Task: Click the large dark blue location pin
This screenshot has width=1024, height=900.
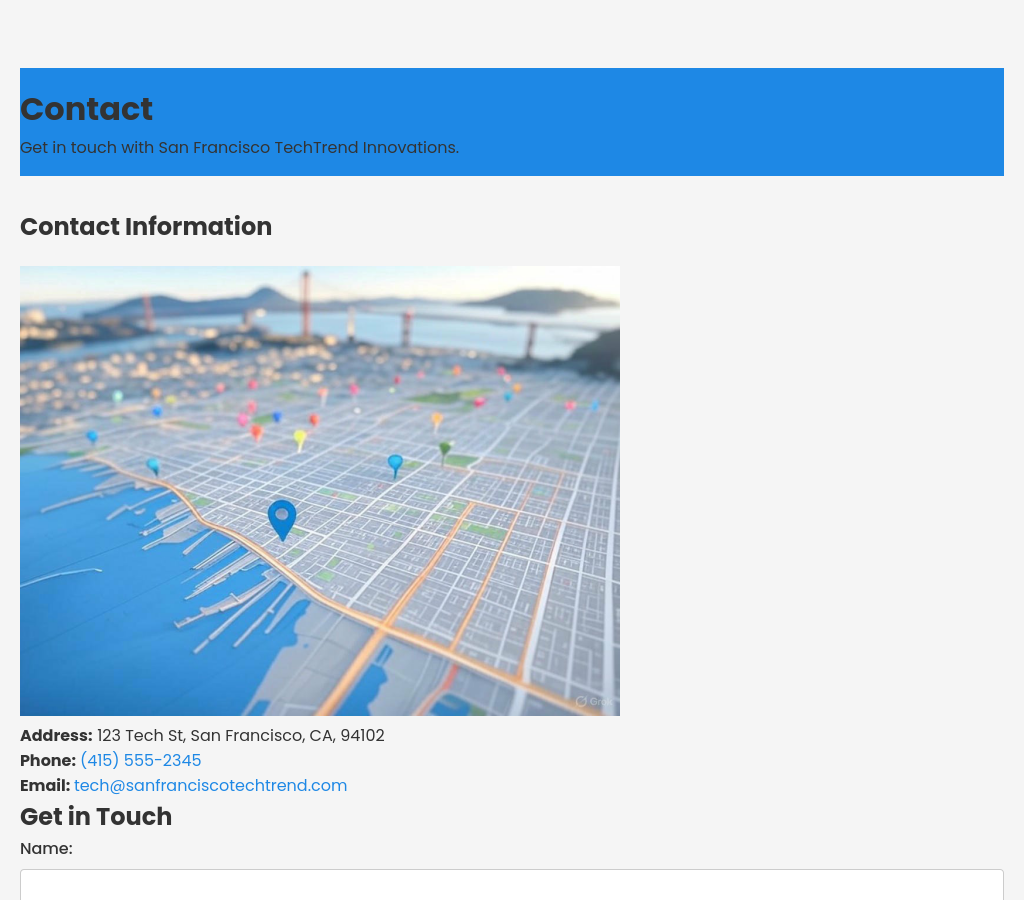Action: (x=282, y=518)
